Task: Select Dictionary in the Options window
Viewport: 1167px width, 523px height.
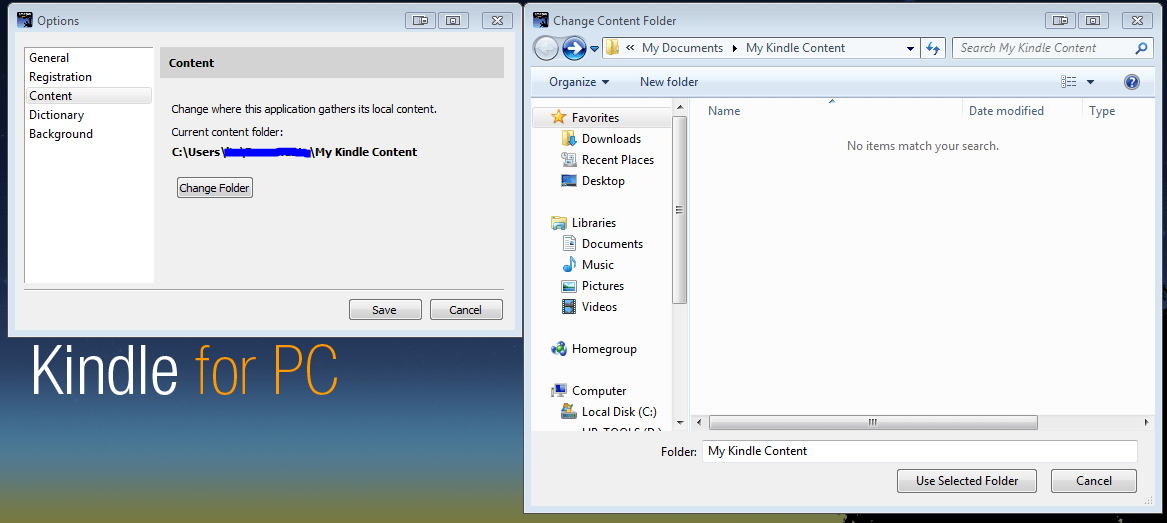Action: 57,115
